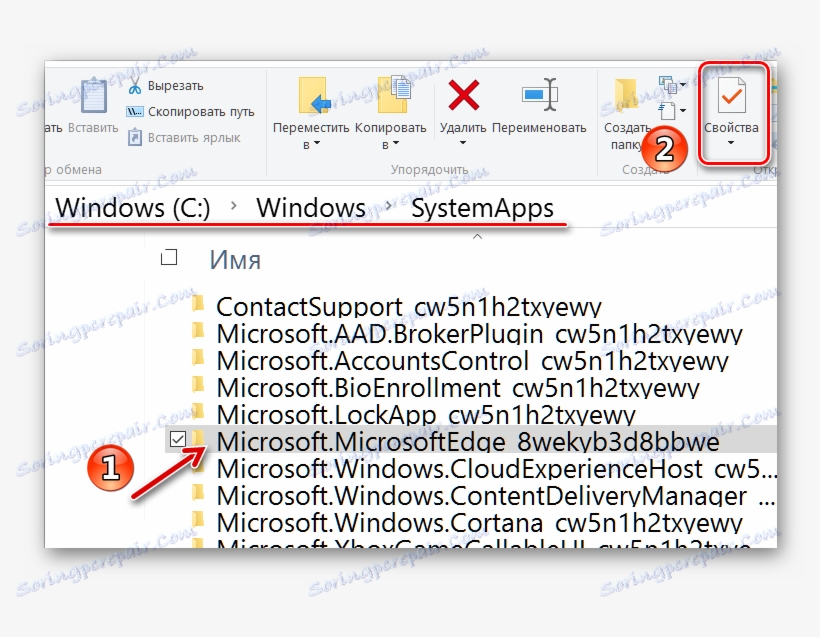
Task: Click sort arrow above the Имя column
Action: 477,237
